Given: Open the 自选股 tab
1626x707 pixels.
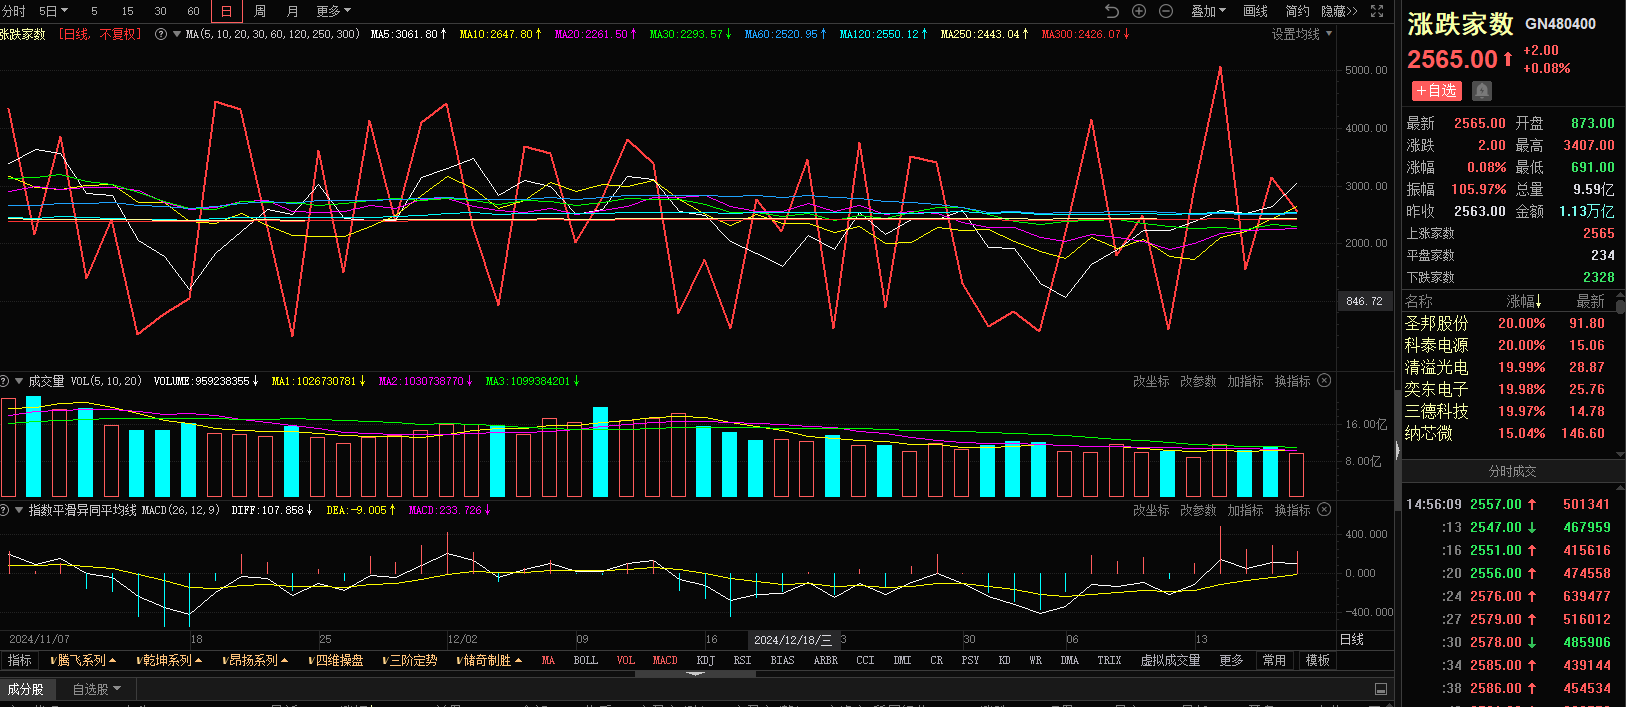Looking at the screenshot, I should [96, 689].
